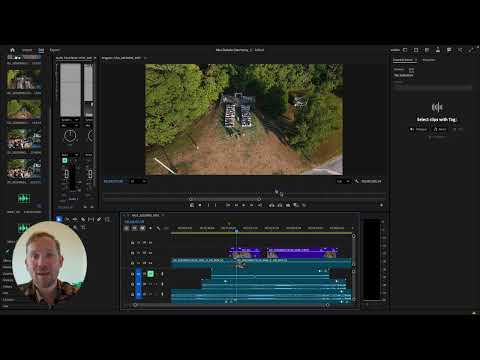Toggle full screen video icon top right
480x360 pixels.
tap(471, 50)
